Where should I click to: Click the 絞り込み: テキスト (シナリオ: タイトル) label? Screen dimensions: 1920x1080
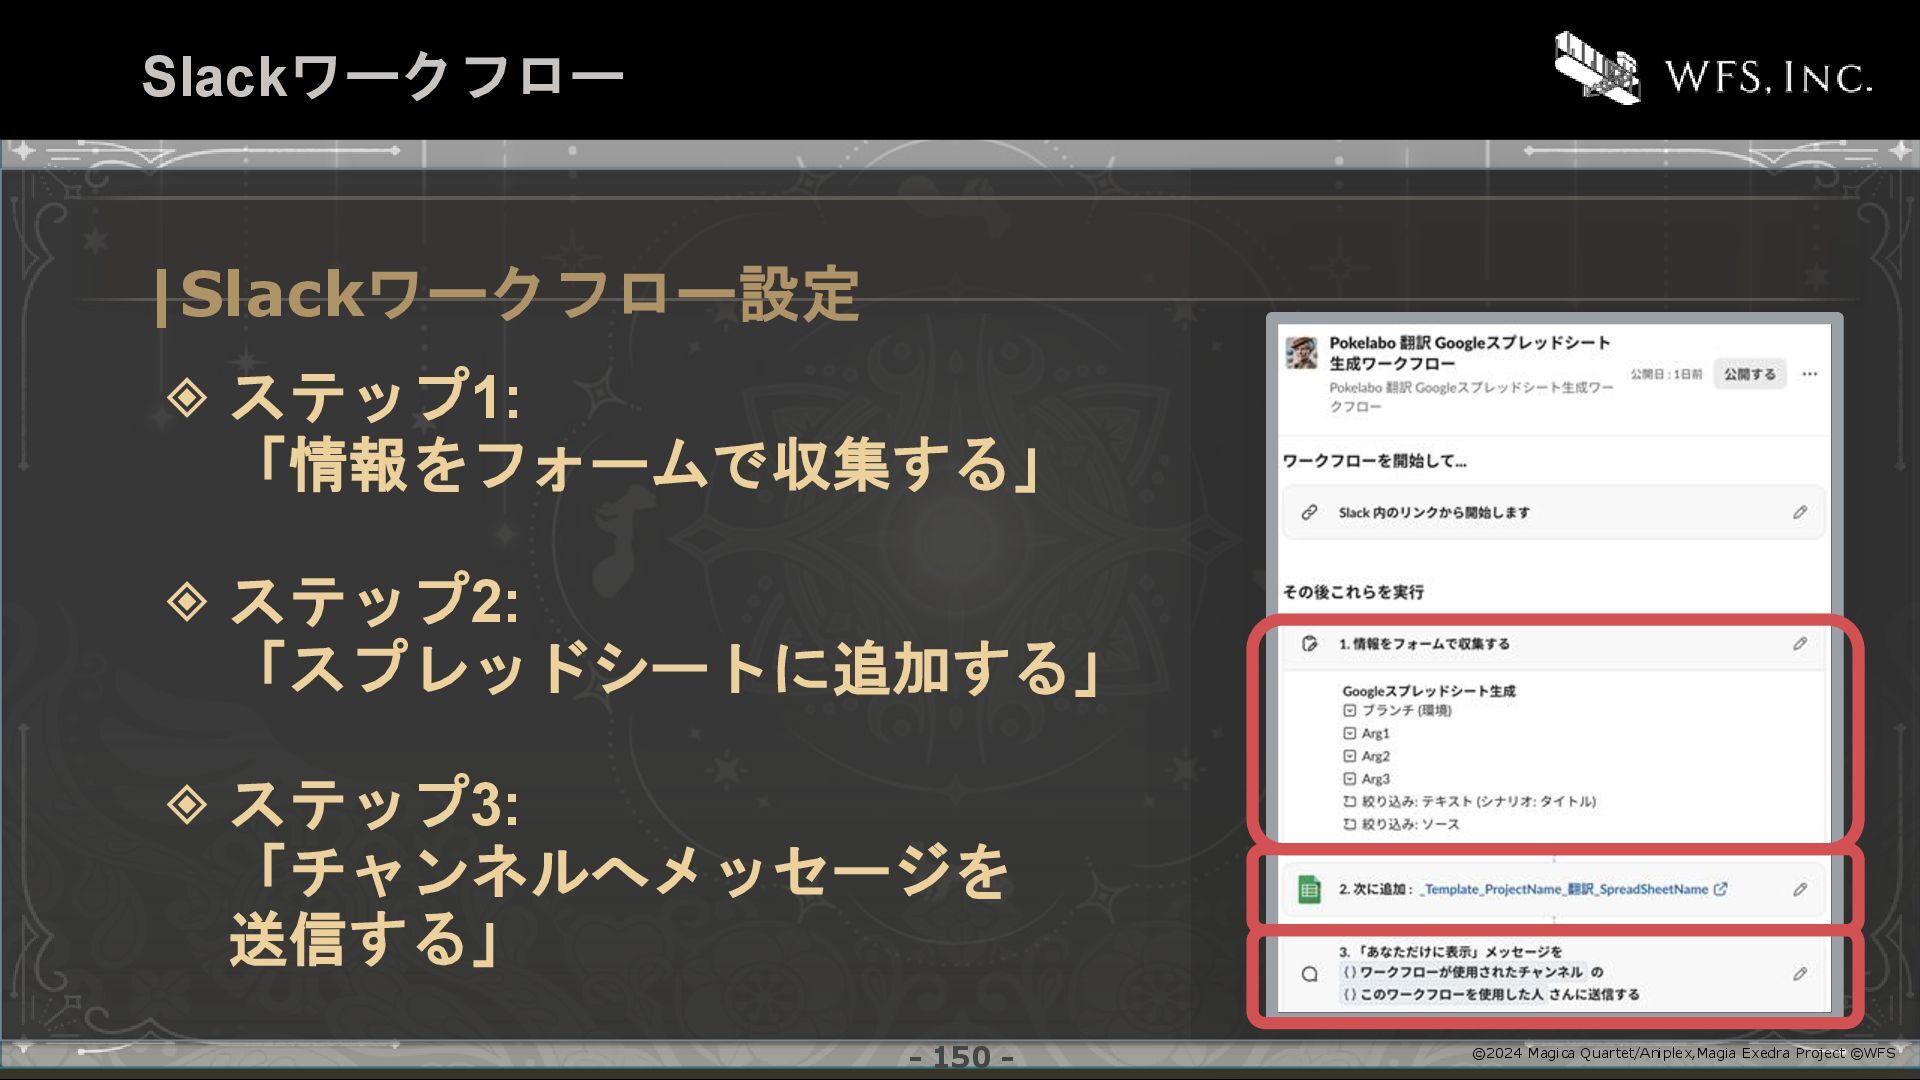[x=1478, y=801]
